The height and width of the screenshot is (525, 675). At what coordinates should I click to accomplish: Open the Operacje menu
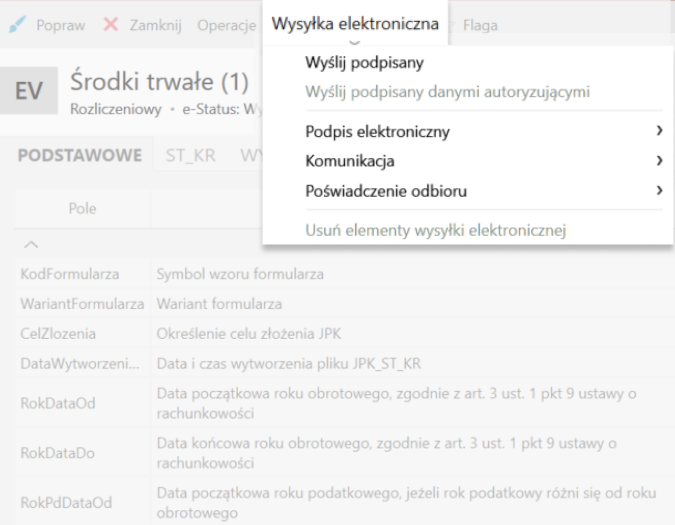pyautogui.click(x=226, y=24)
